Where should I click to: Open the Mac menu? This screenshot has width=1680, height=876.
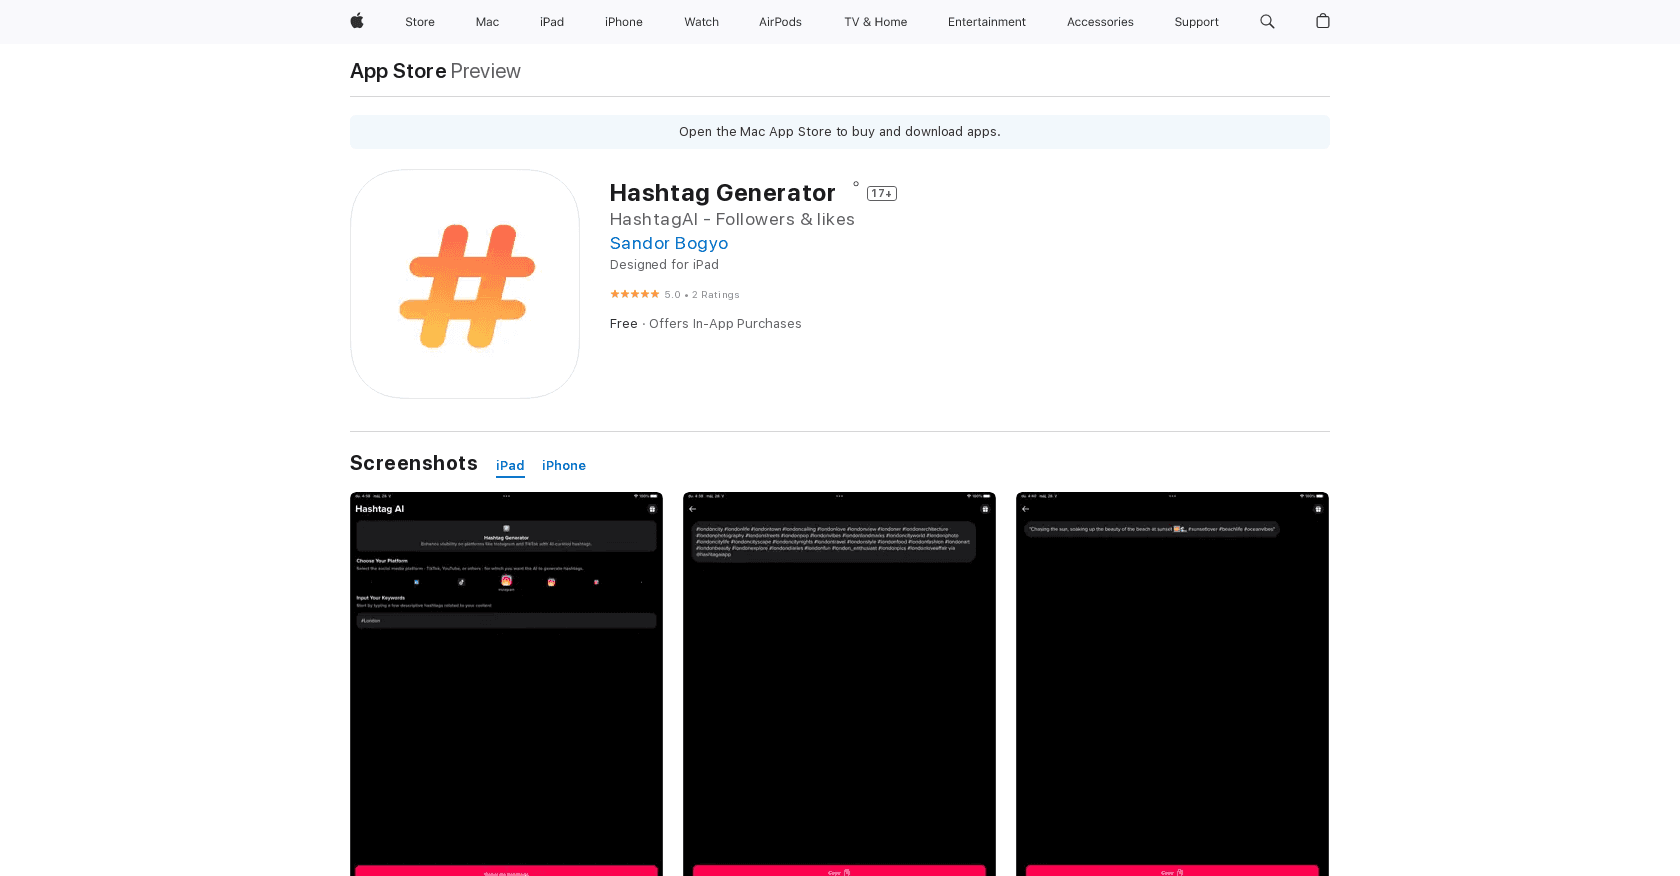pyautogui.click(x=487, y=22)
